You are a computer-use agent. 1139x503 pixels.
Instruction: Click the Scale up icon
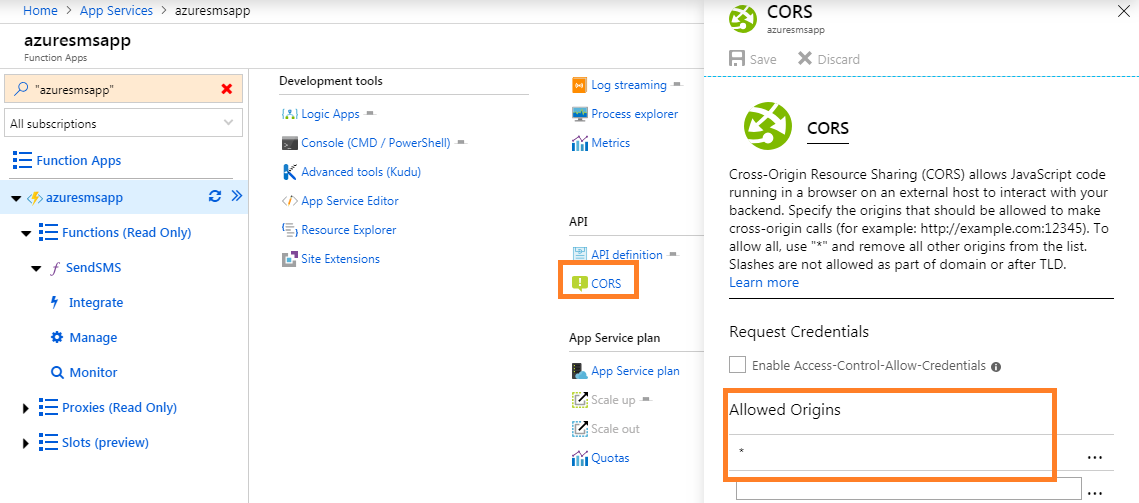pos(579,400)
